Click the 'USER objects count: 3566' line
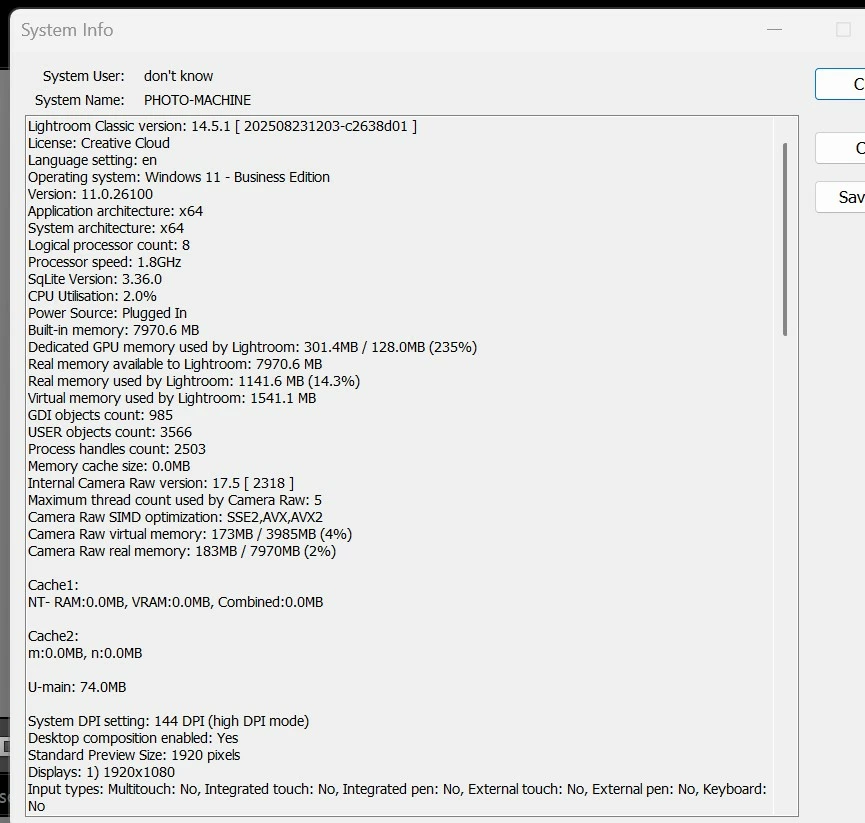 pyautogui.click(x=110, y=432)
